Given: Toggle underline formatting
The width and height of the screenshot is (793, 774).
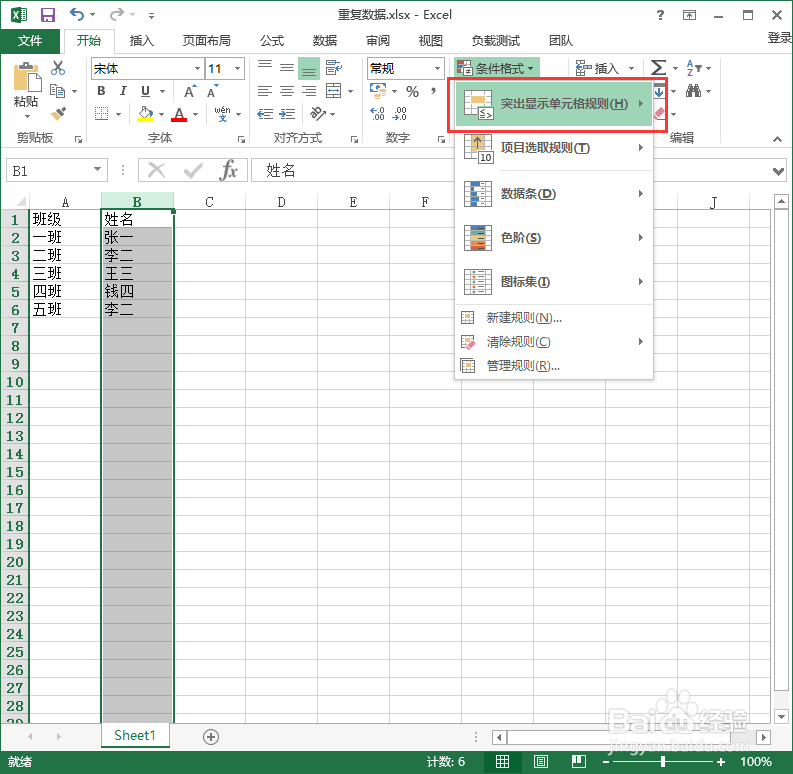Looking at the screenshot, I should click(145, 91).
